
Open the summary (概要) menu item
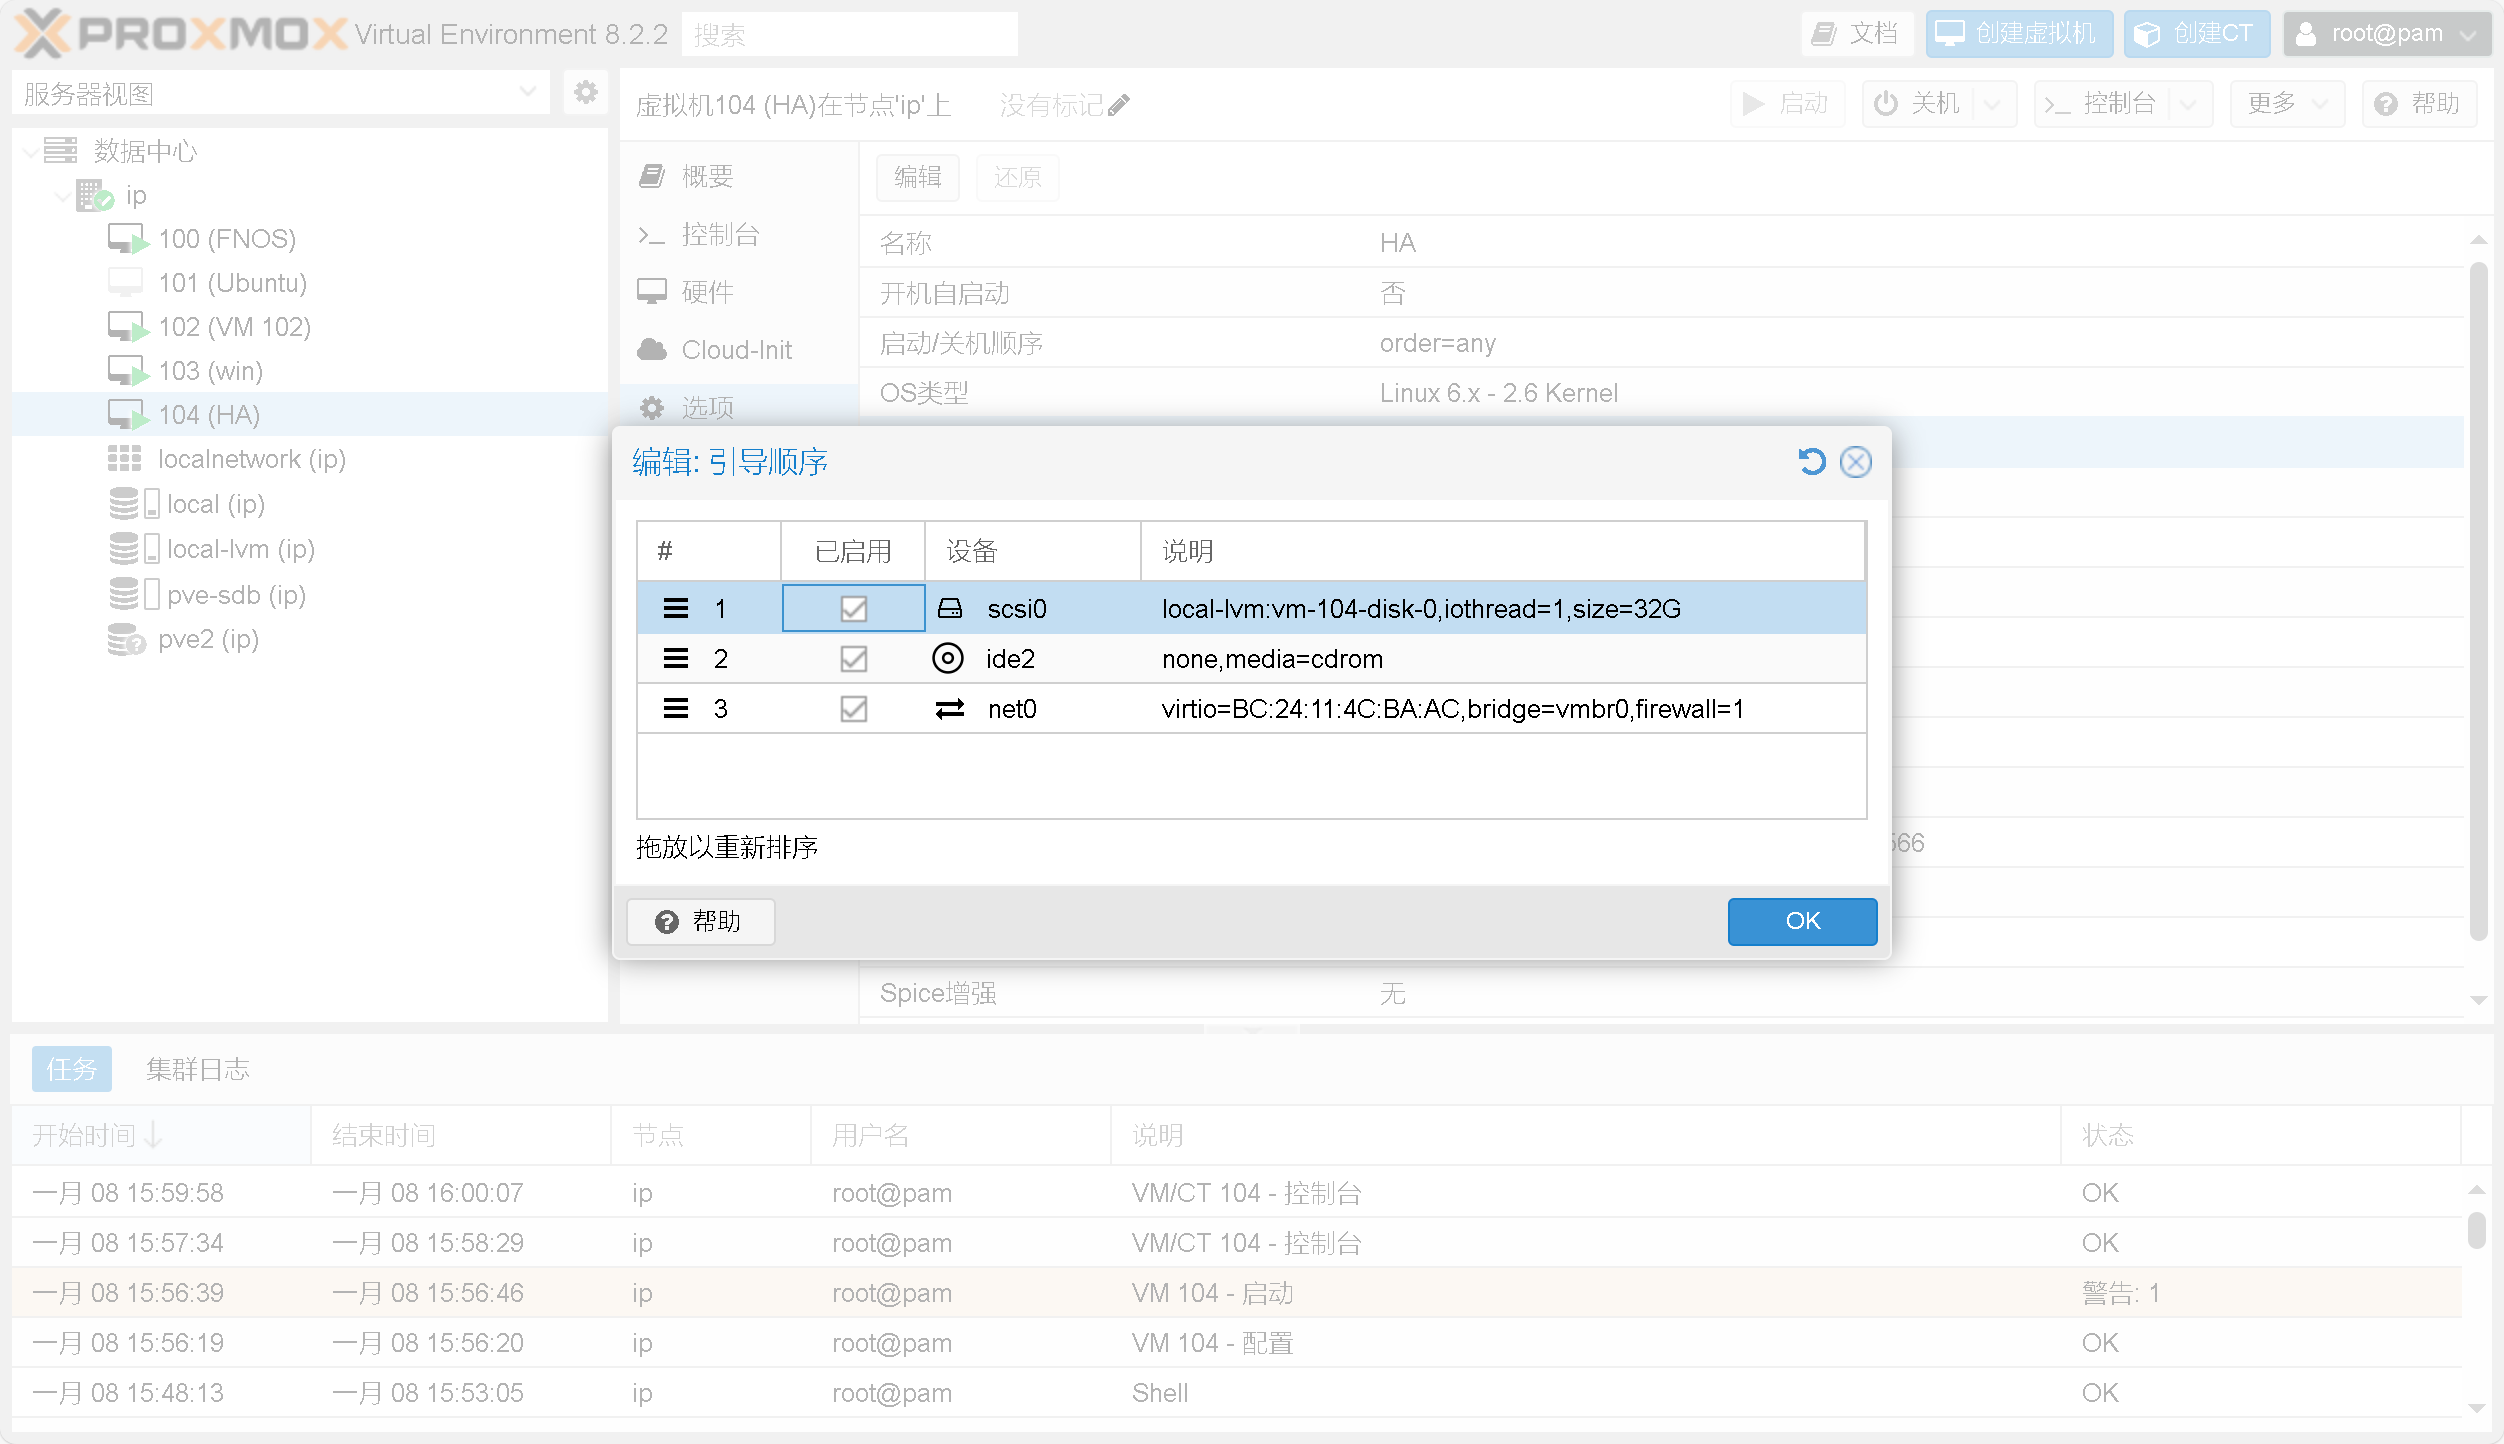point(739,176)
